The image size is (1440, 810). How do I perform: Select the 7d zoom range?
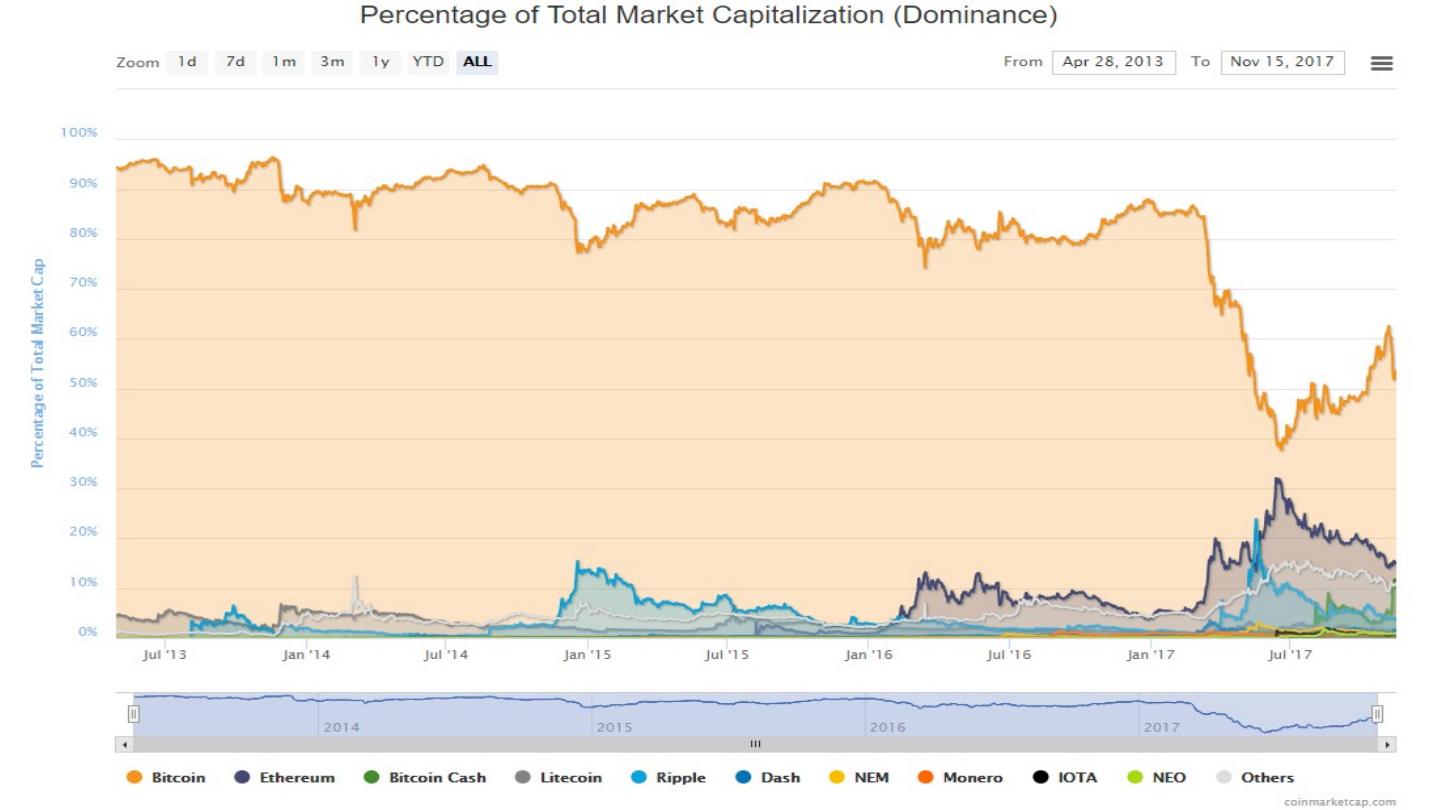(235, 62)
